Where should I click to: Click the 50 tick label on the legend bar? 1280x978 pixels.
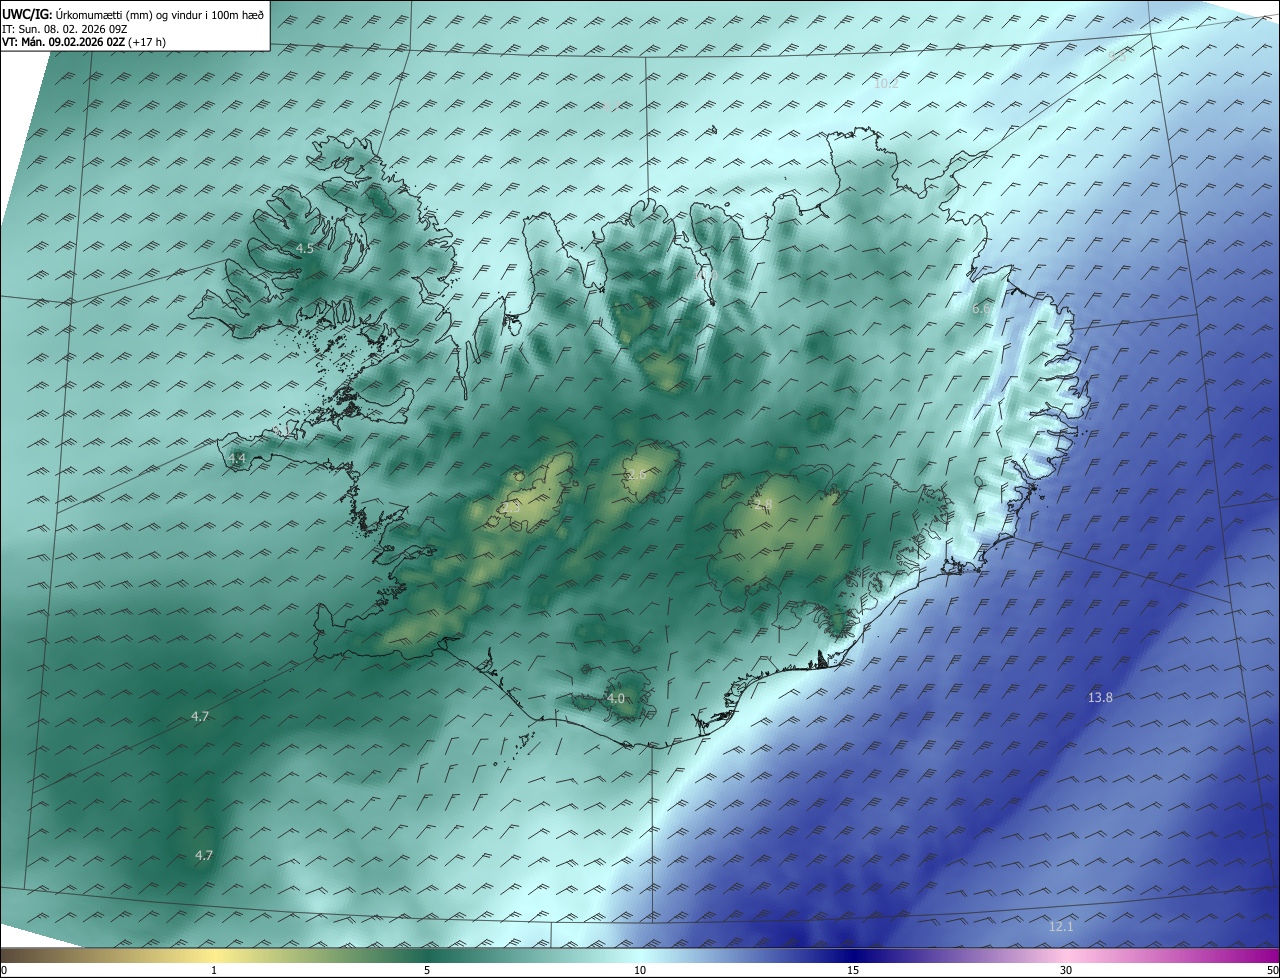tap(1272, 970)
